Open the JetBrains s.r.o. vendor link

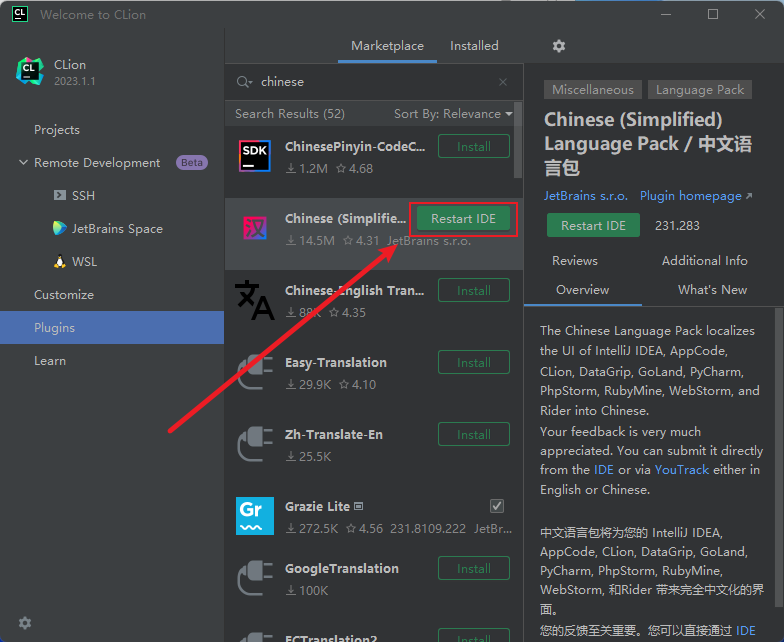586,196
